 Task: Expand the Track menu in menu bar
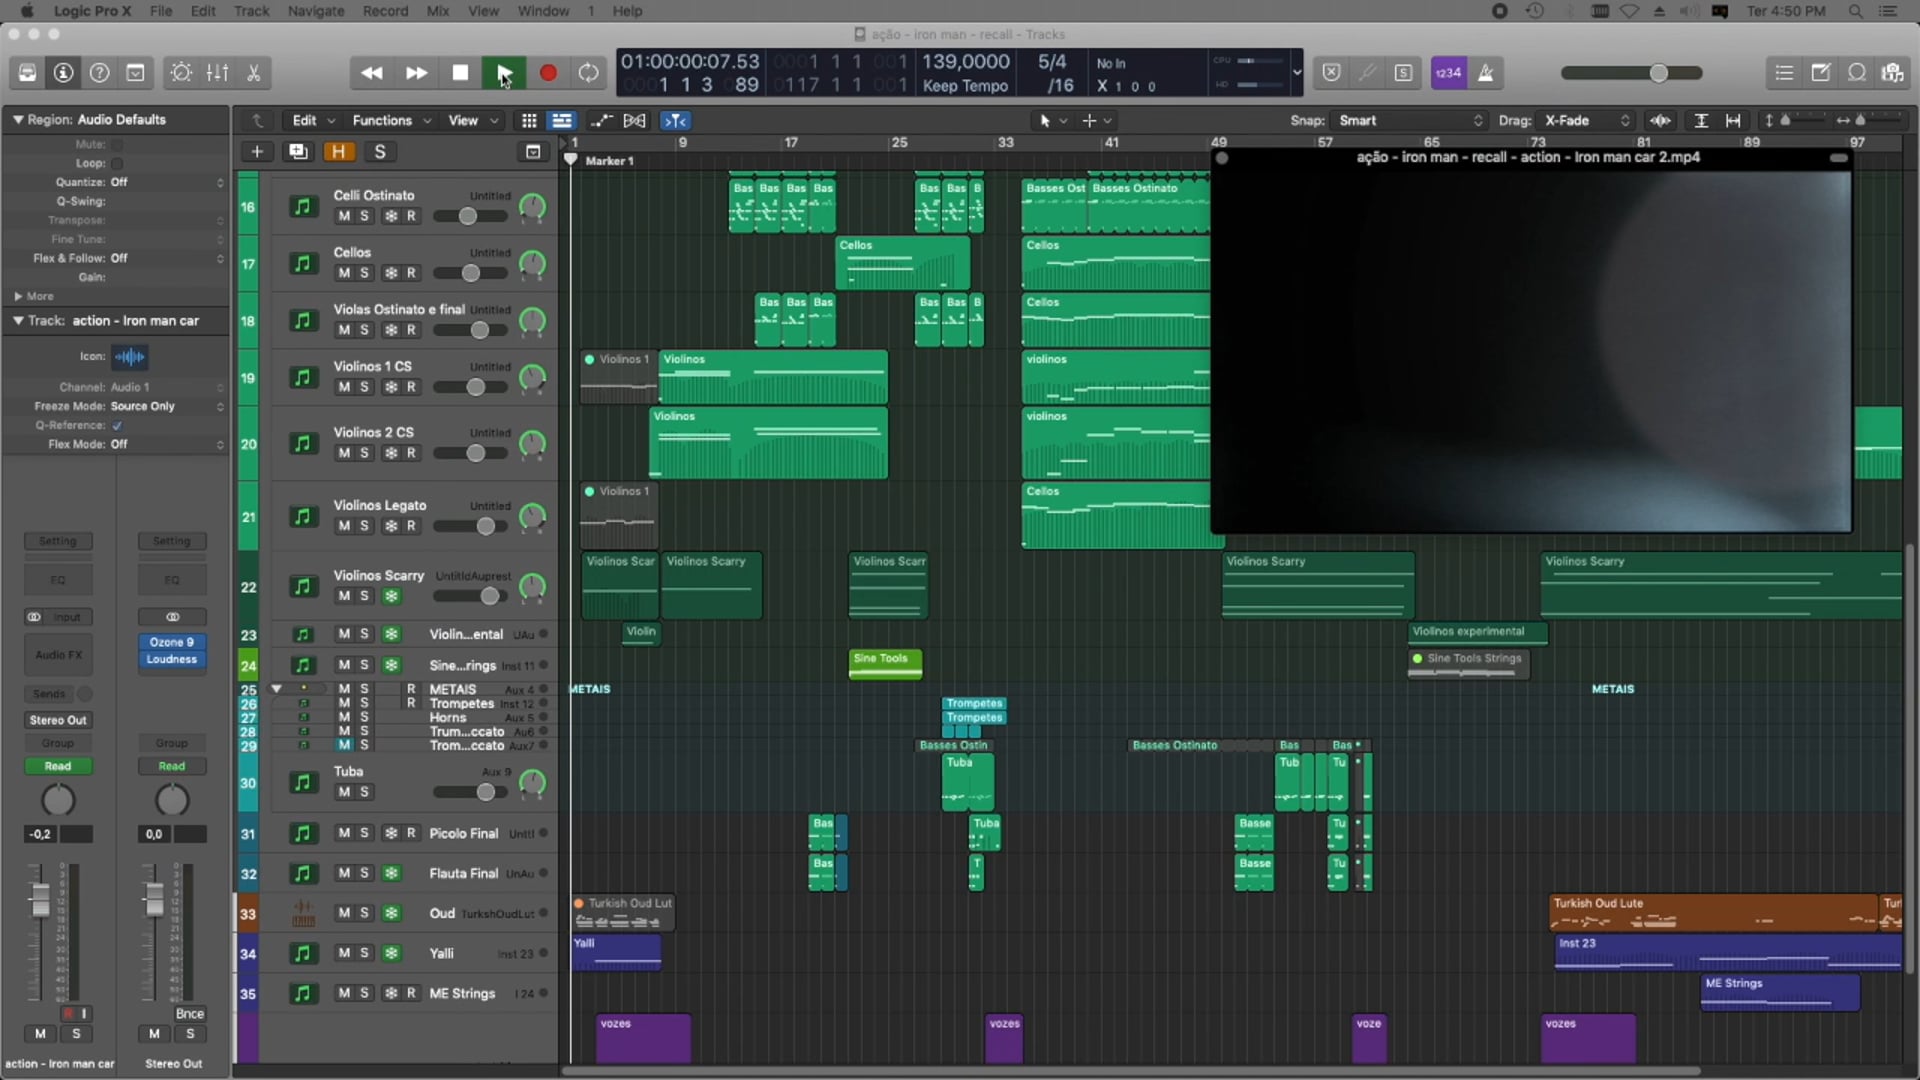coord(252,11)
